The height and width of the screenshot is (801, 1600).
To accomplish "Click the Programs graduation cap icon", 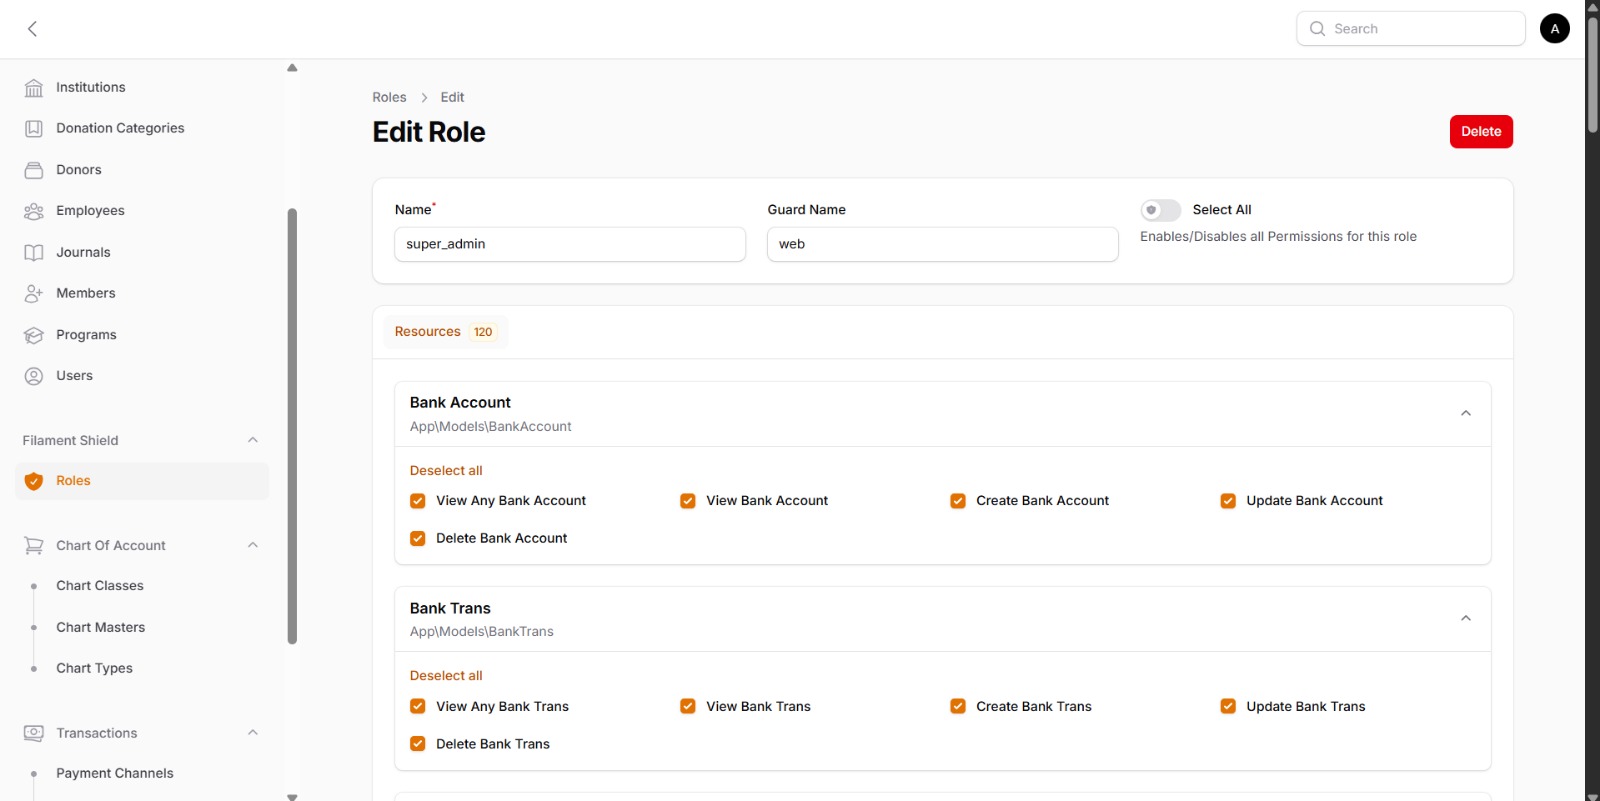I will pyautogui.click(x=34, y=335).
